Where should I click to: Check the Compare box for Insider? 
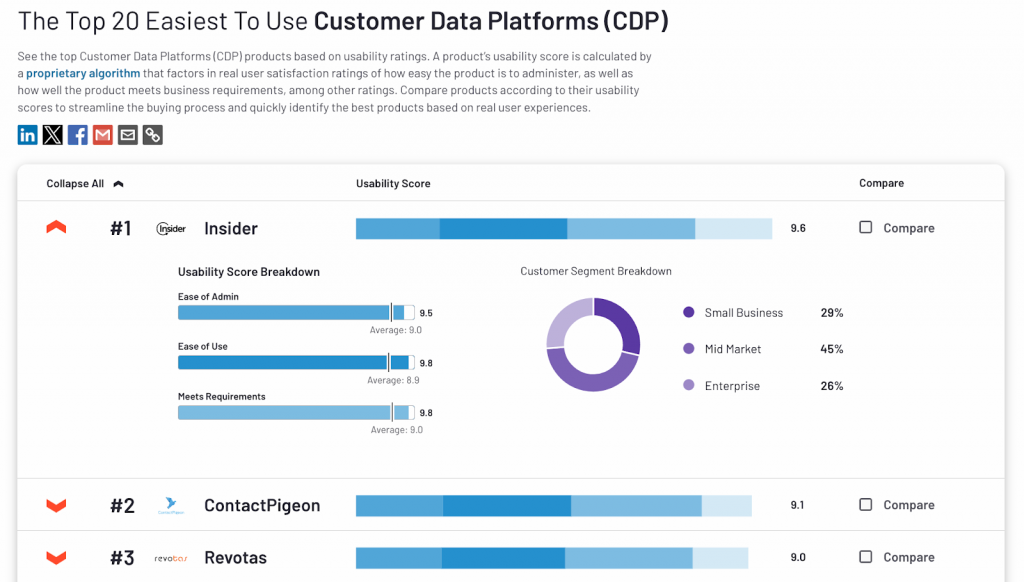tap(866, 228)
